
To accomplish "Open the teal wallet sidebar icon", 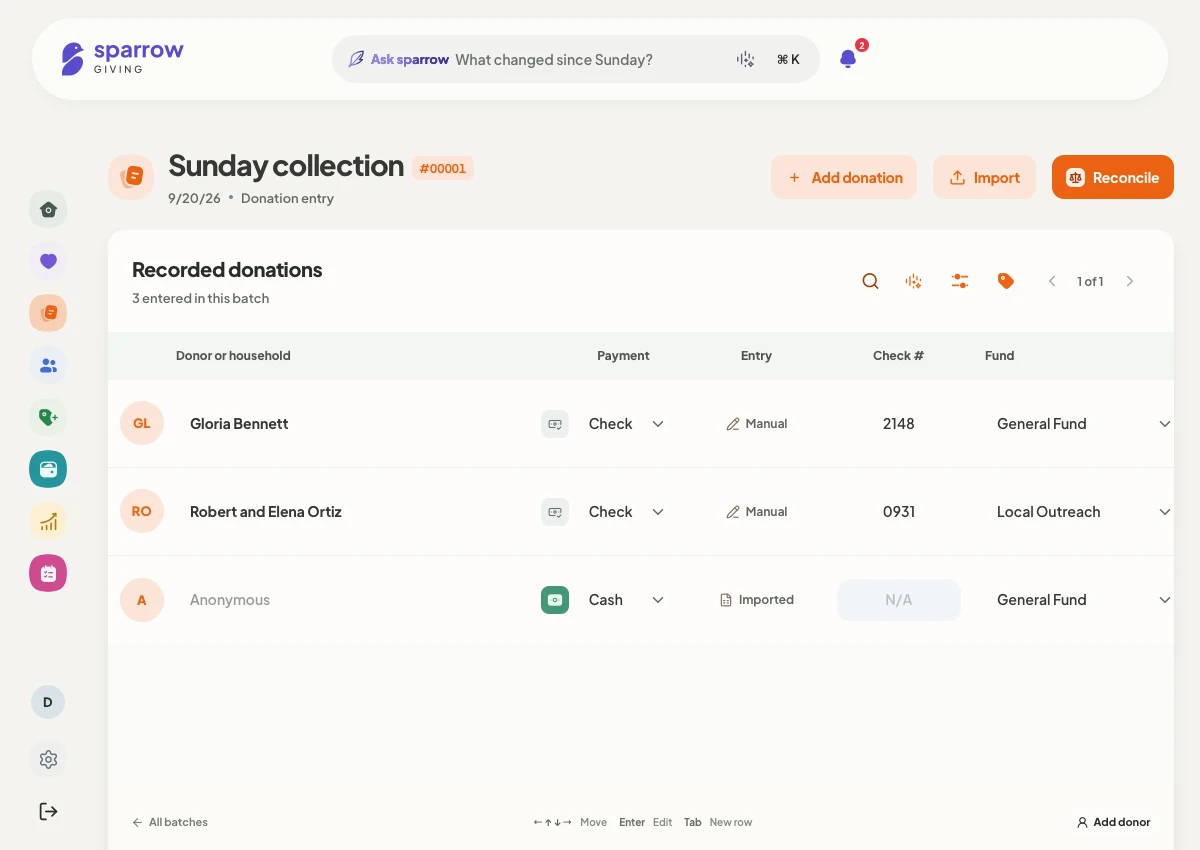I will click(48, 469).
